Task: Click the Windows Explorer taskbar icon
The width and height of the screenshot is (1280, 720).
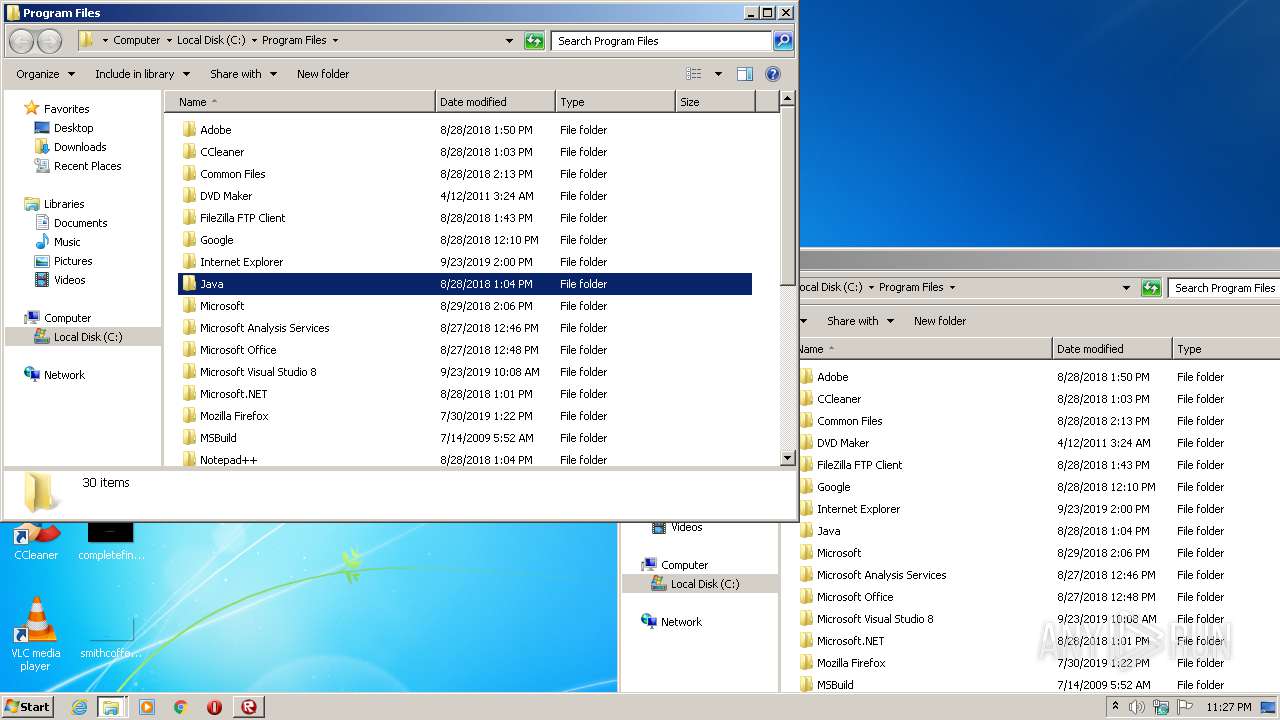Action: tap(111, 707)
